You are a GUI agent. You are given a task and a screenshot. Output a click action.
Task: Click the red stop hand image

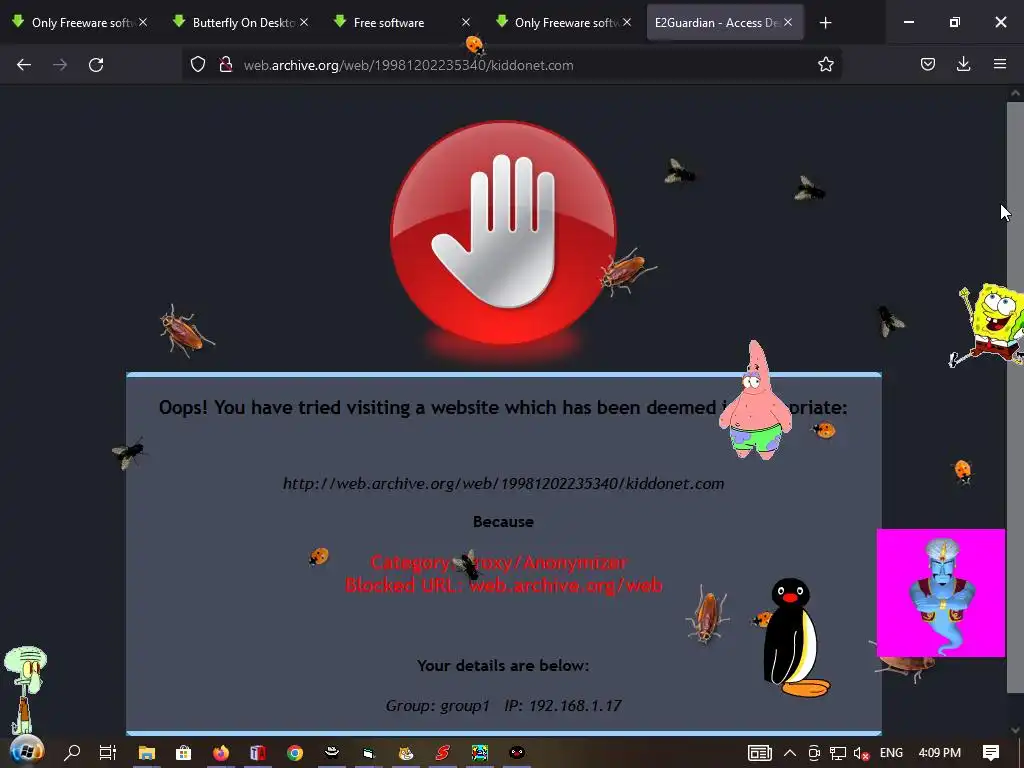503,232
